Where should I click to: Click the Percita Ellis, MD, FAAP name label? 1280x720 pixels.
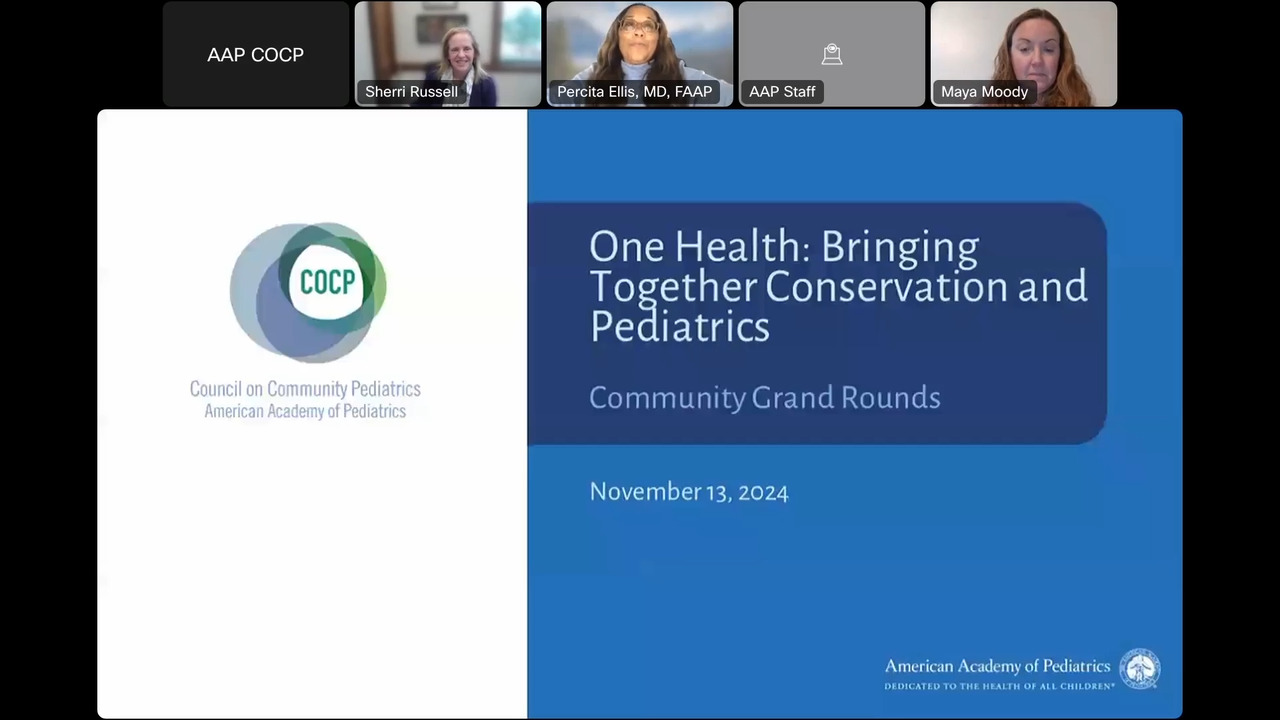(634, 92)
